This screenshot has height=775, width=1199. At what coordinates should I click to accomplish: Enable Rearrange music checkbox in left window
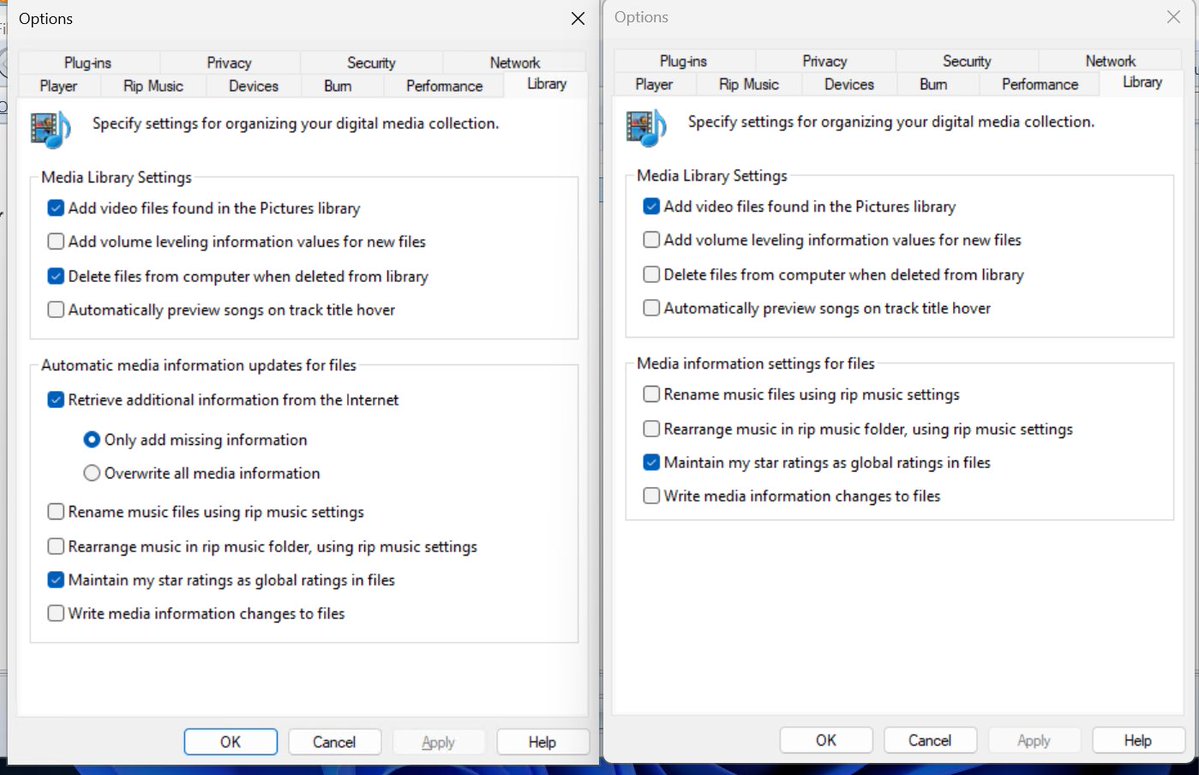[x=56, y=546]
